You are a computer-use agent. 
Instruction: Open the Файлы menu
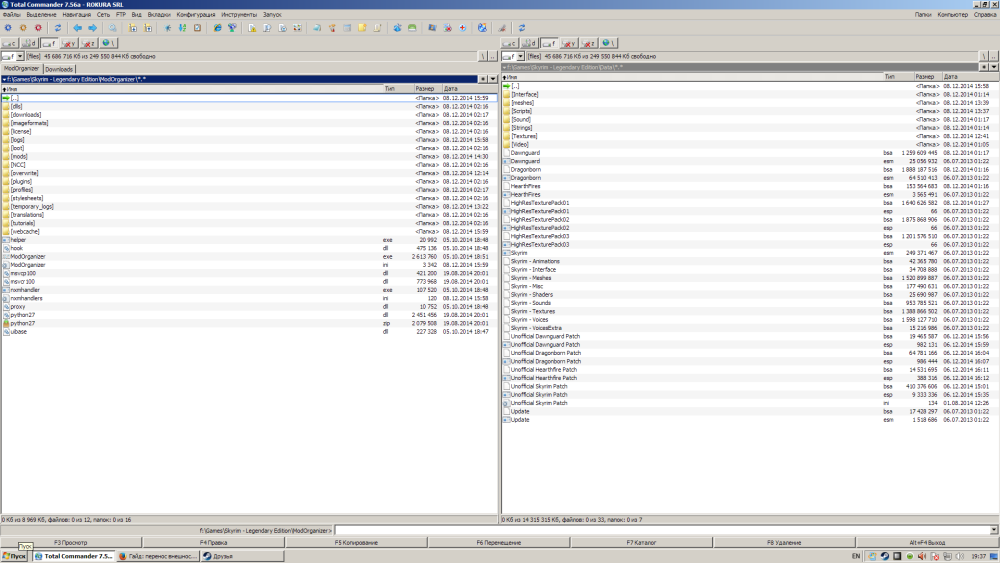click(x=11, y=15)
